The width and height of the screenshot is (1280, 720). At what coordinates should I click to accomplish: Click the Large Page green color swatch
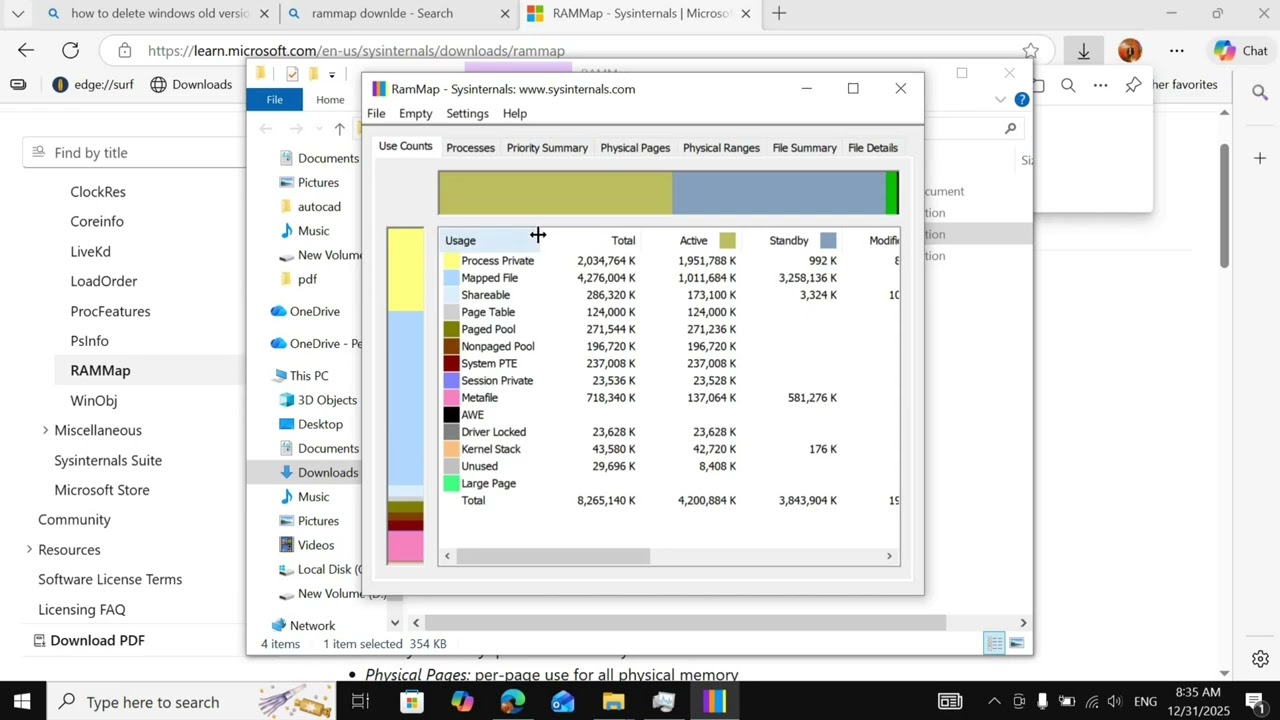(451, 484)
